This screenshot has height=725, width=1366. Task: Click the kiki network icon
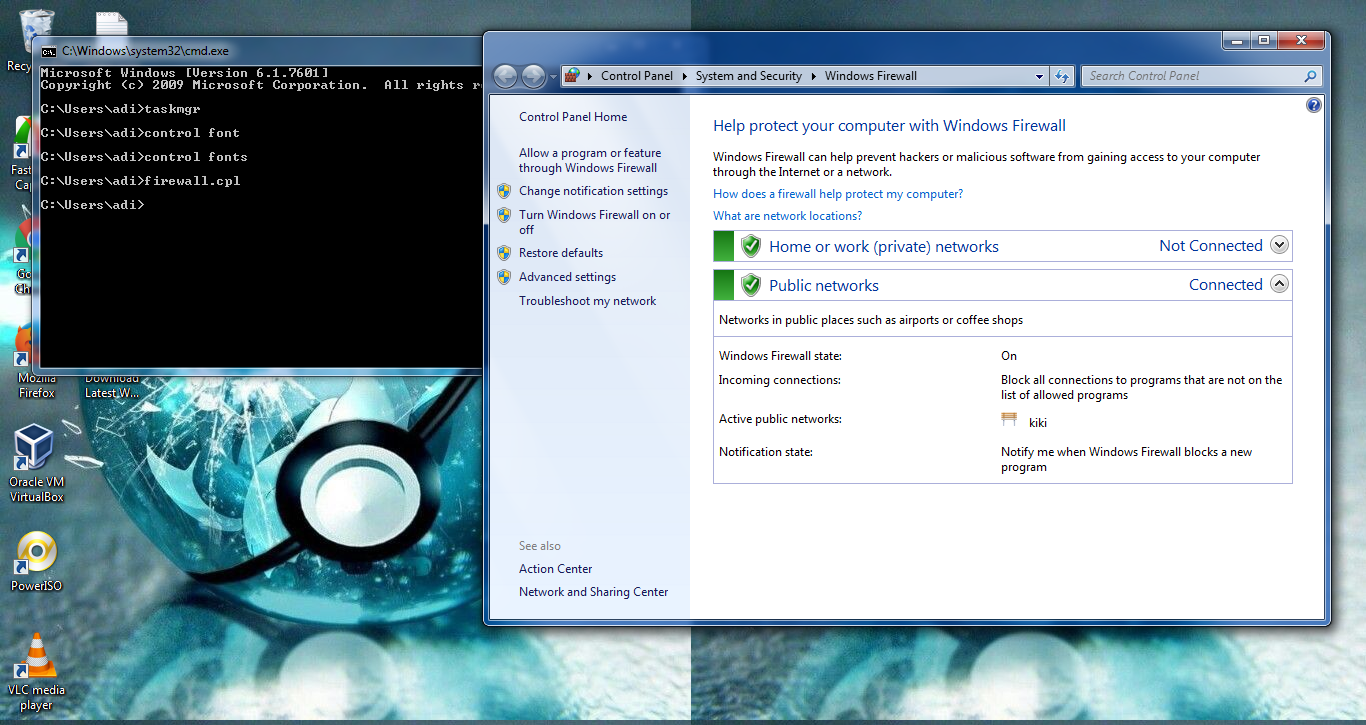1009,419
